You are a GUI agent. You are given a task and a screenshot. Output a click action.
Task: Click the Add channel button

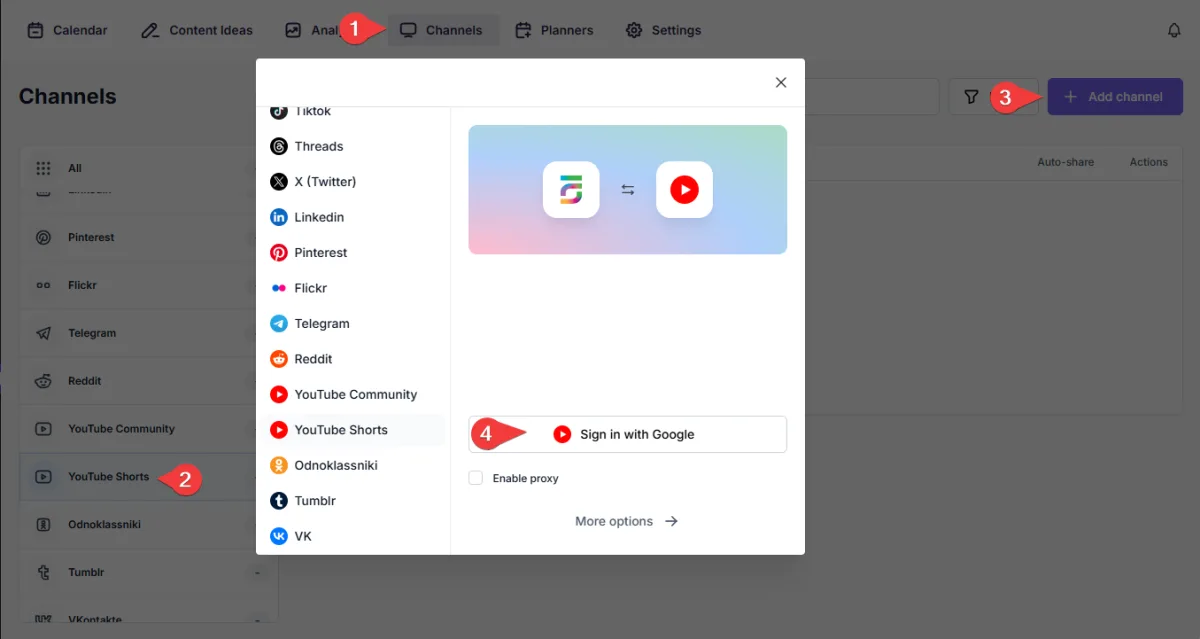pyautogui.click(x=1115, y=97)
